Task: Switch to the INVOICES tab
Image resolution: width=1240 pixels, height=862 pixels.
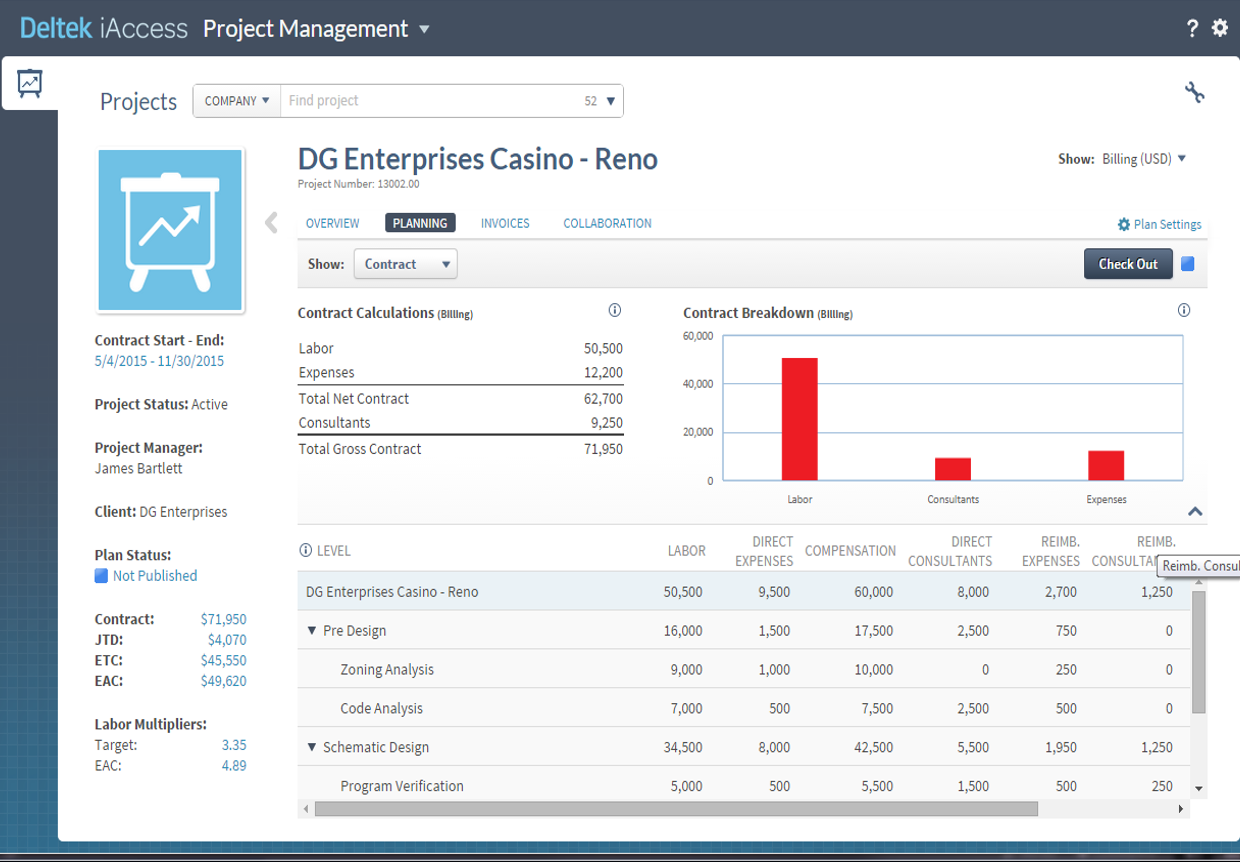Action: pos(505,223)
